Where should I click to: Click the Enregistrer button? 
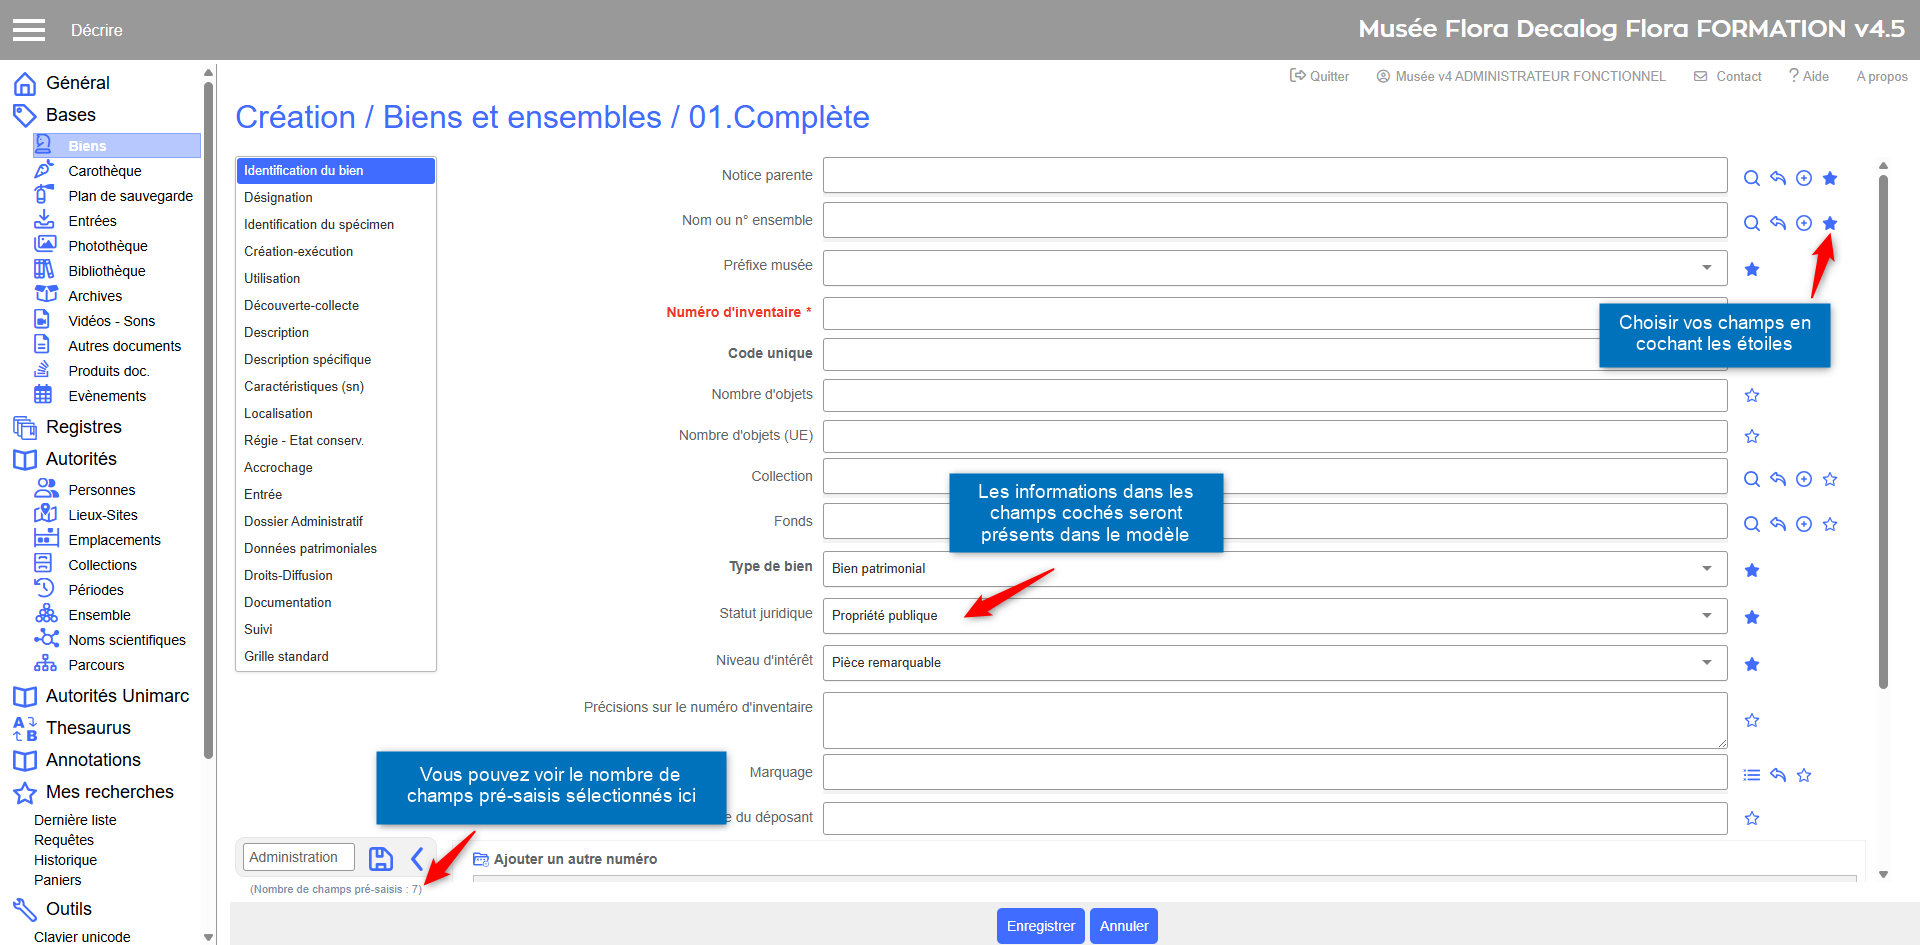point(1040,926)
